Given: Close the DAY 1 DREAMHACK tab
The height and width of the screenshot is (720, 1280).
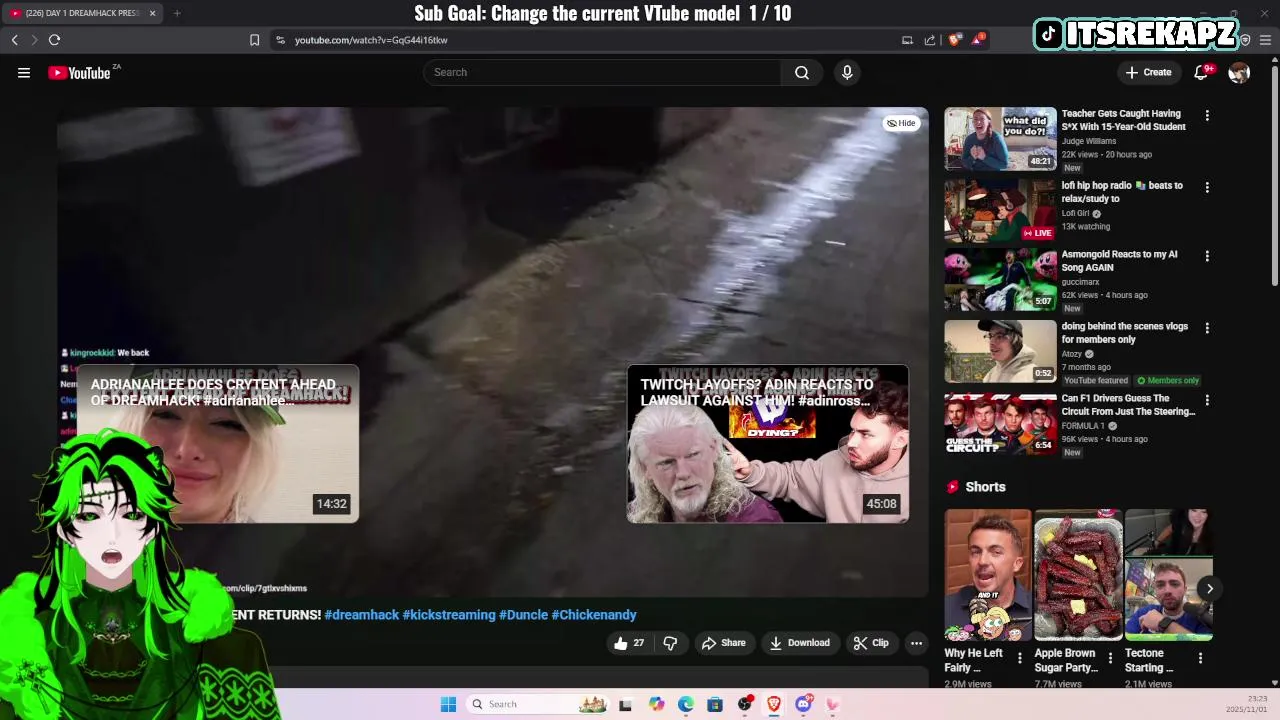Looking at the screenshot, I should 152,13.
